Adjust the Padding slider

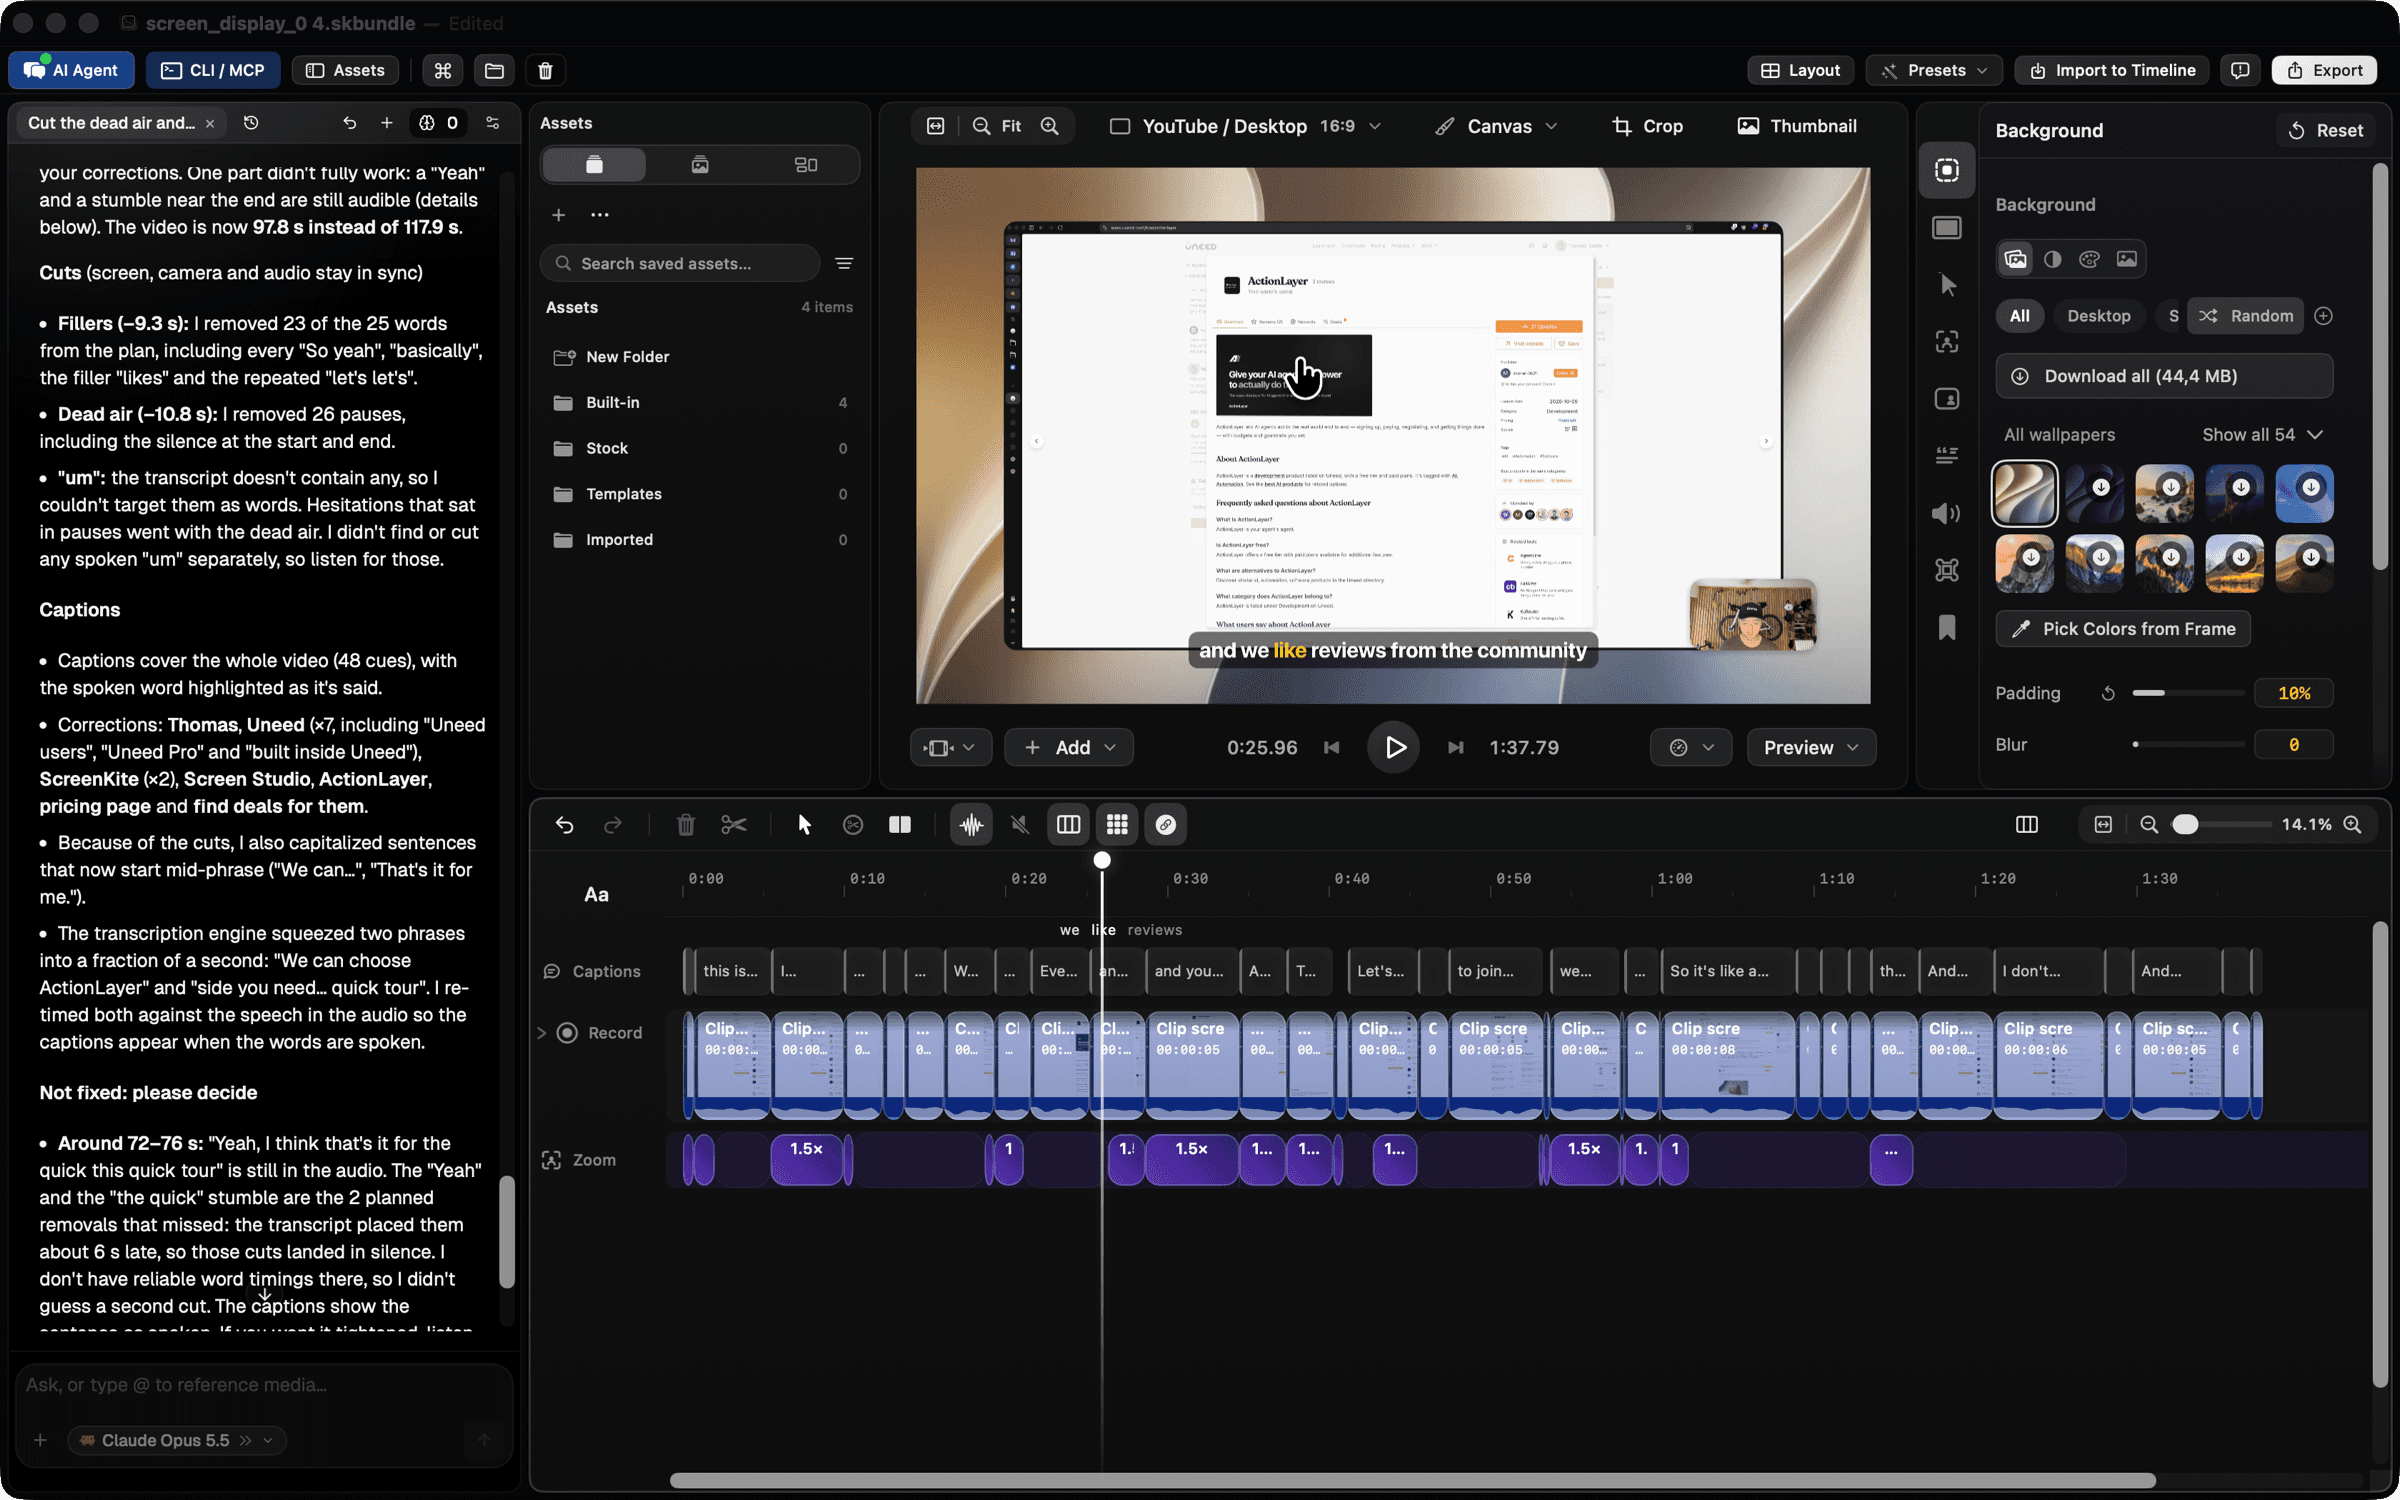pyautogui.click(x=2188, y=692)
